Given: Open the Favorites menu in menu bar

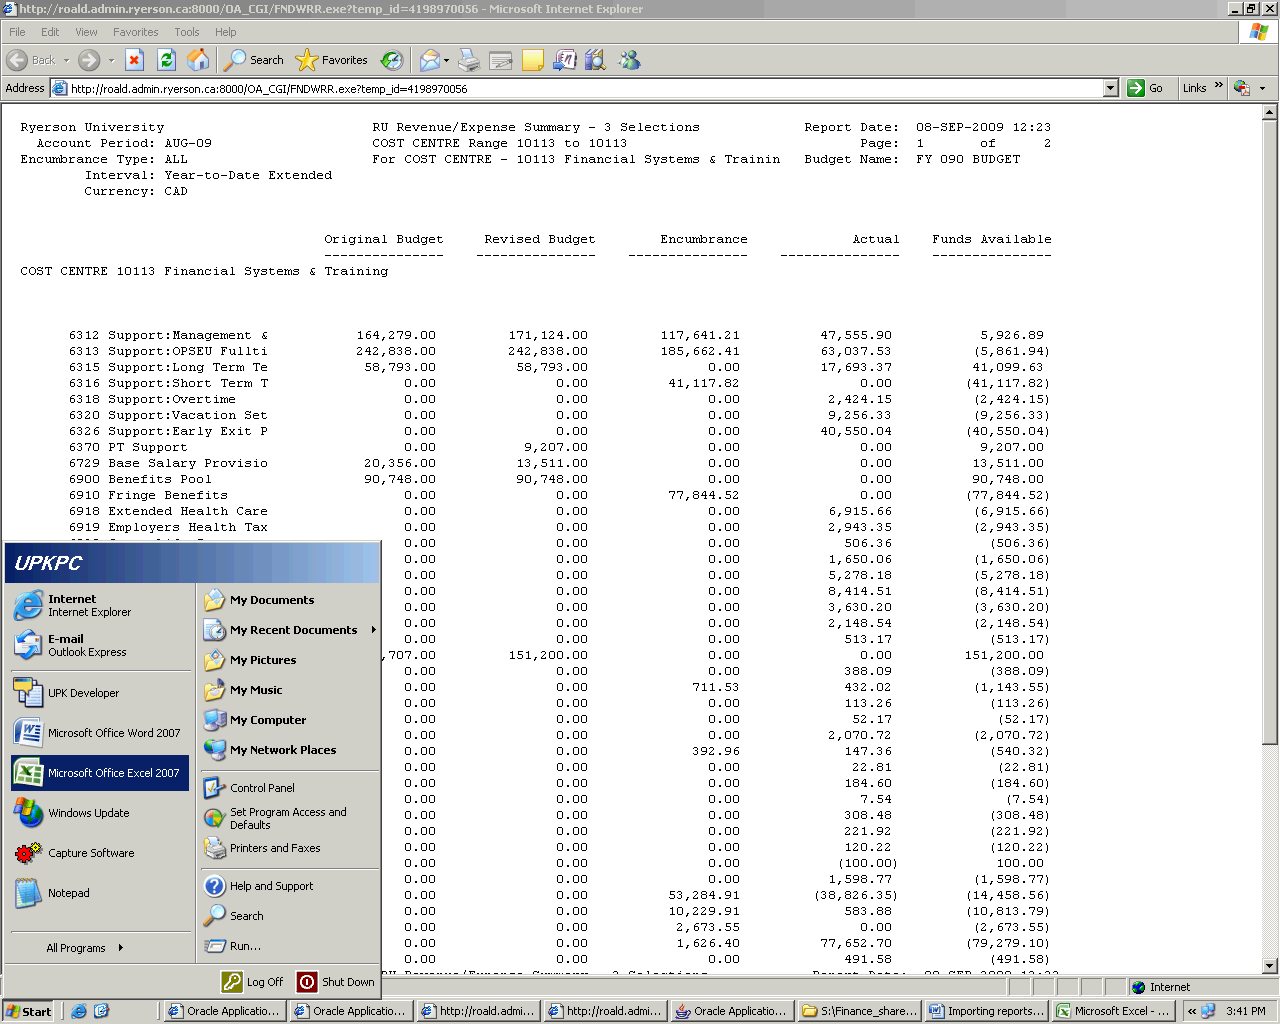Looking at the screenshot, I should (x=135, y=32).
